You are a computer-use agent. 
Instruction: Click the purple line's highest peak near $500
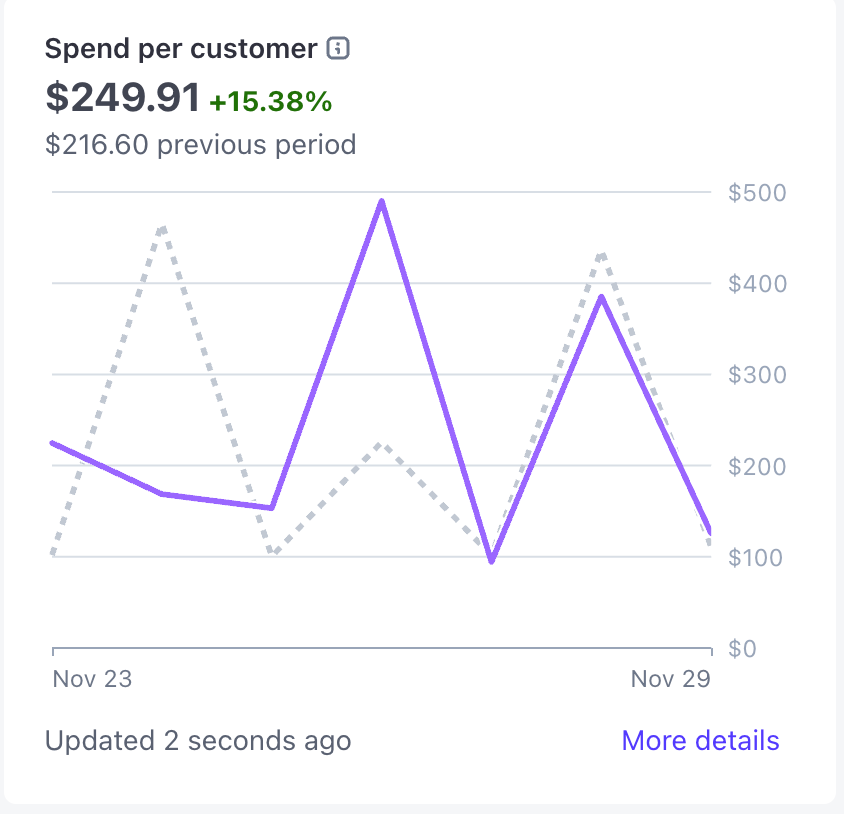click(x=381, y=201)
